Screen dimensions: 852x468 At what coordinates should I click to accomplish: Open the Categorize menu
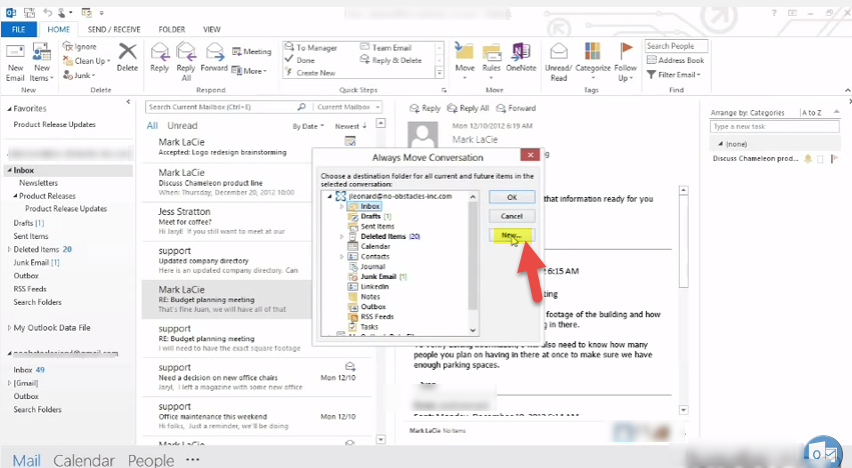pyautogui.click(x=593, y=62)
